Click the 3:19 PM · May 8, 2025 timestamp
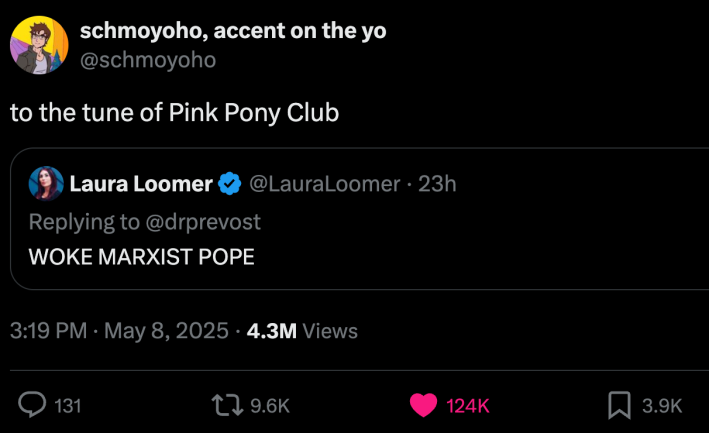 point(120,330)
